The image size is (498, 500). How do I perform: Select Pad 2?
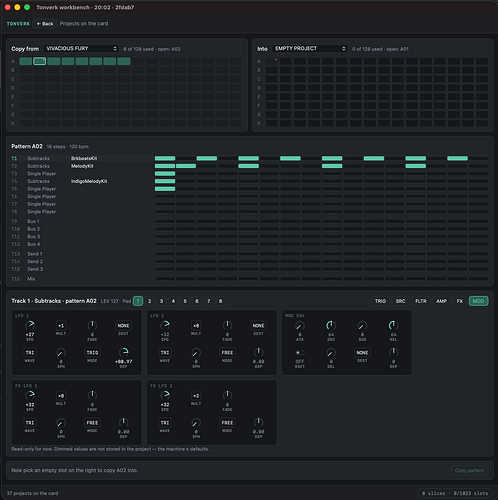tap(150, 301)
